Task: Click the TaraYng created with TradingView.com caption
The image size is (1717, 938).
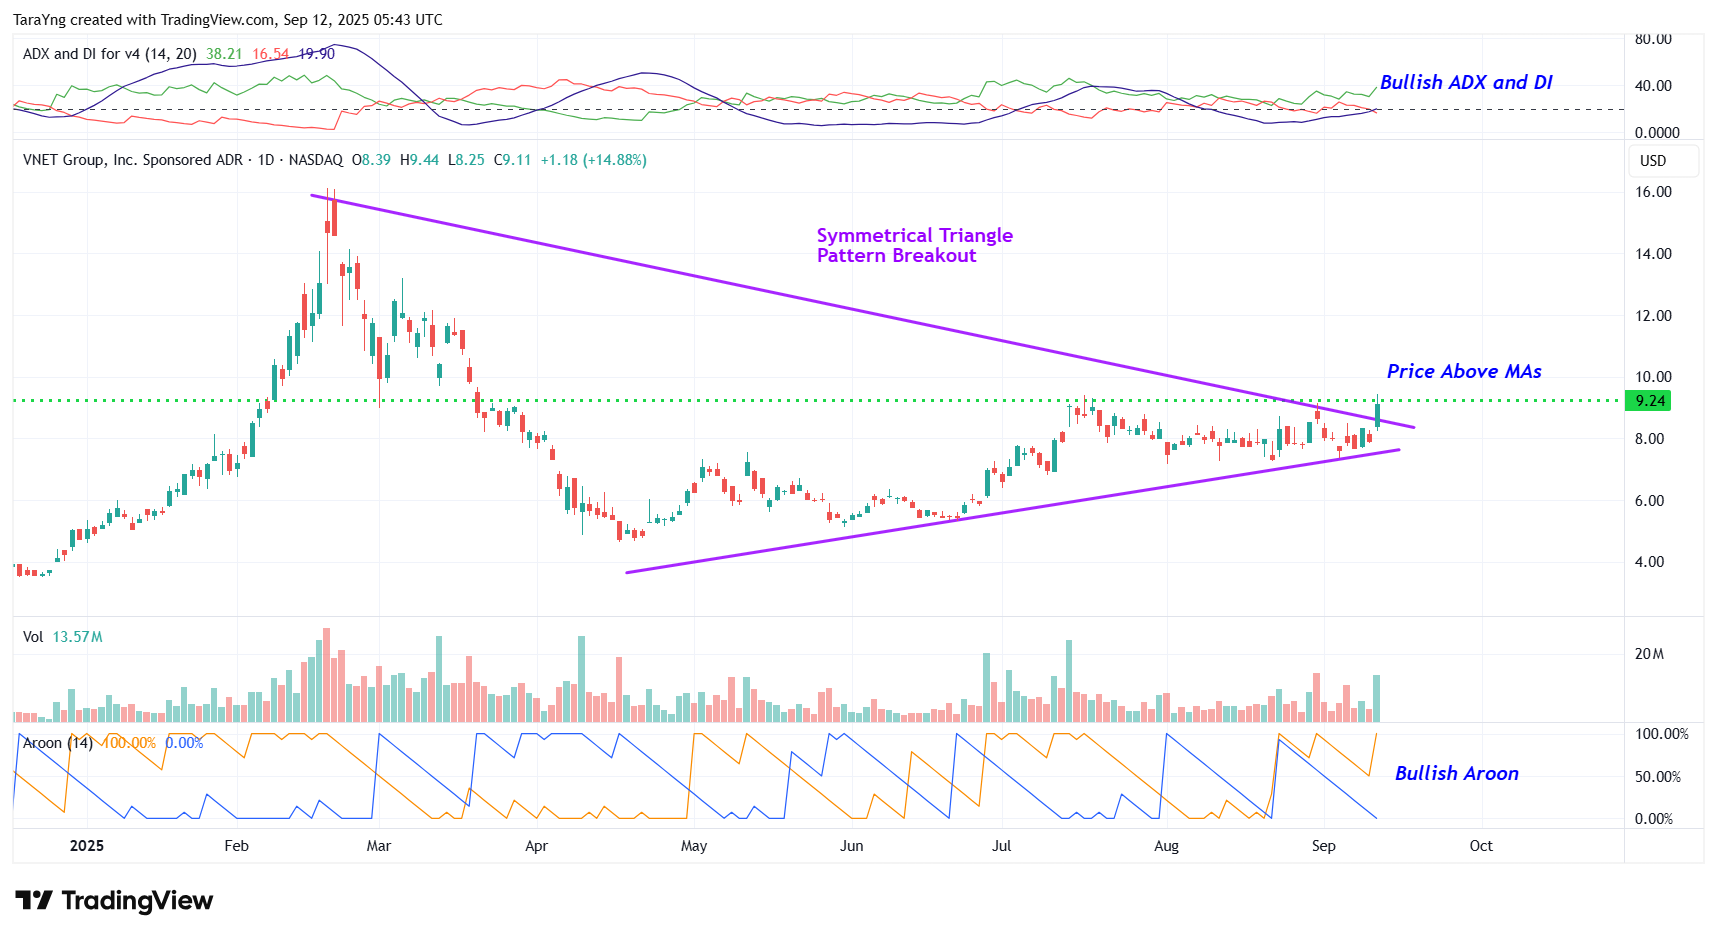Action: click(x=228, y=20)
